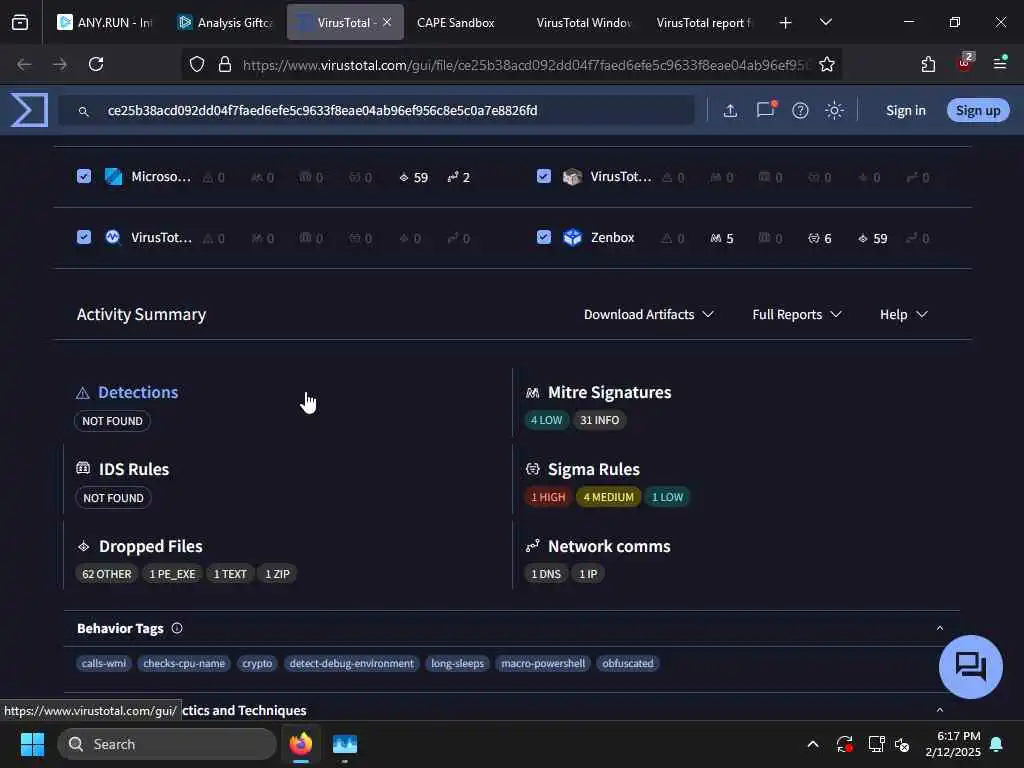Click the Sign up button

tap(978, 110)
